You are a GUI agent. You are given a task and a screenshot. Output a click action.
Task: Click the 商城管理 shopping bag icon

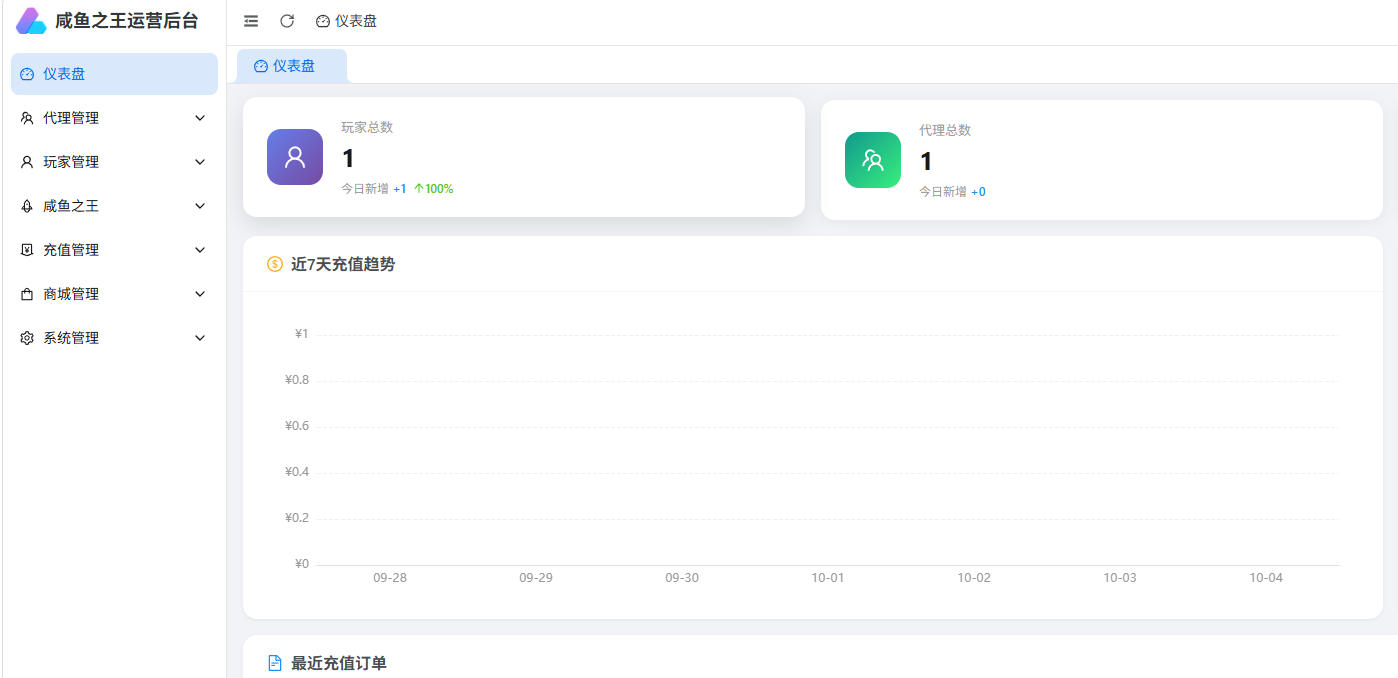[x=27, y=294]
